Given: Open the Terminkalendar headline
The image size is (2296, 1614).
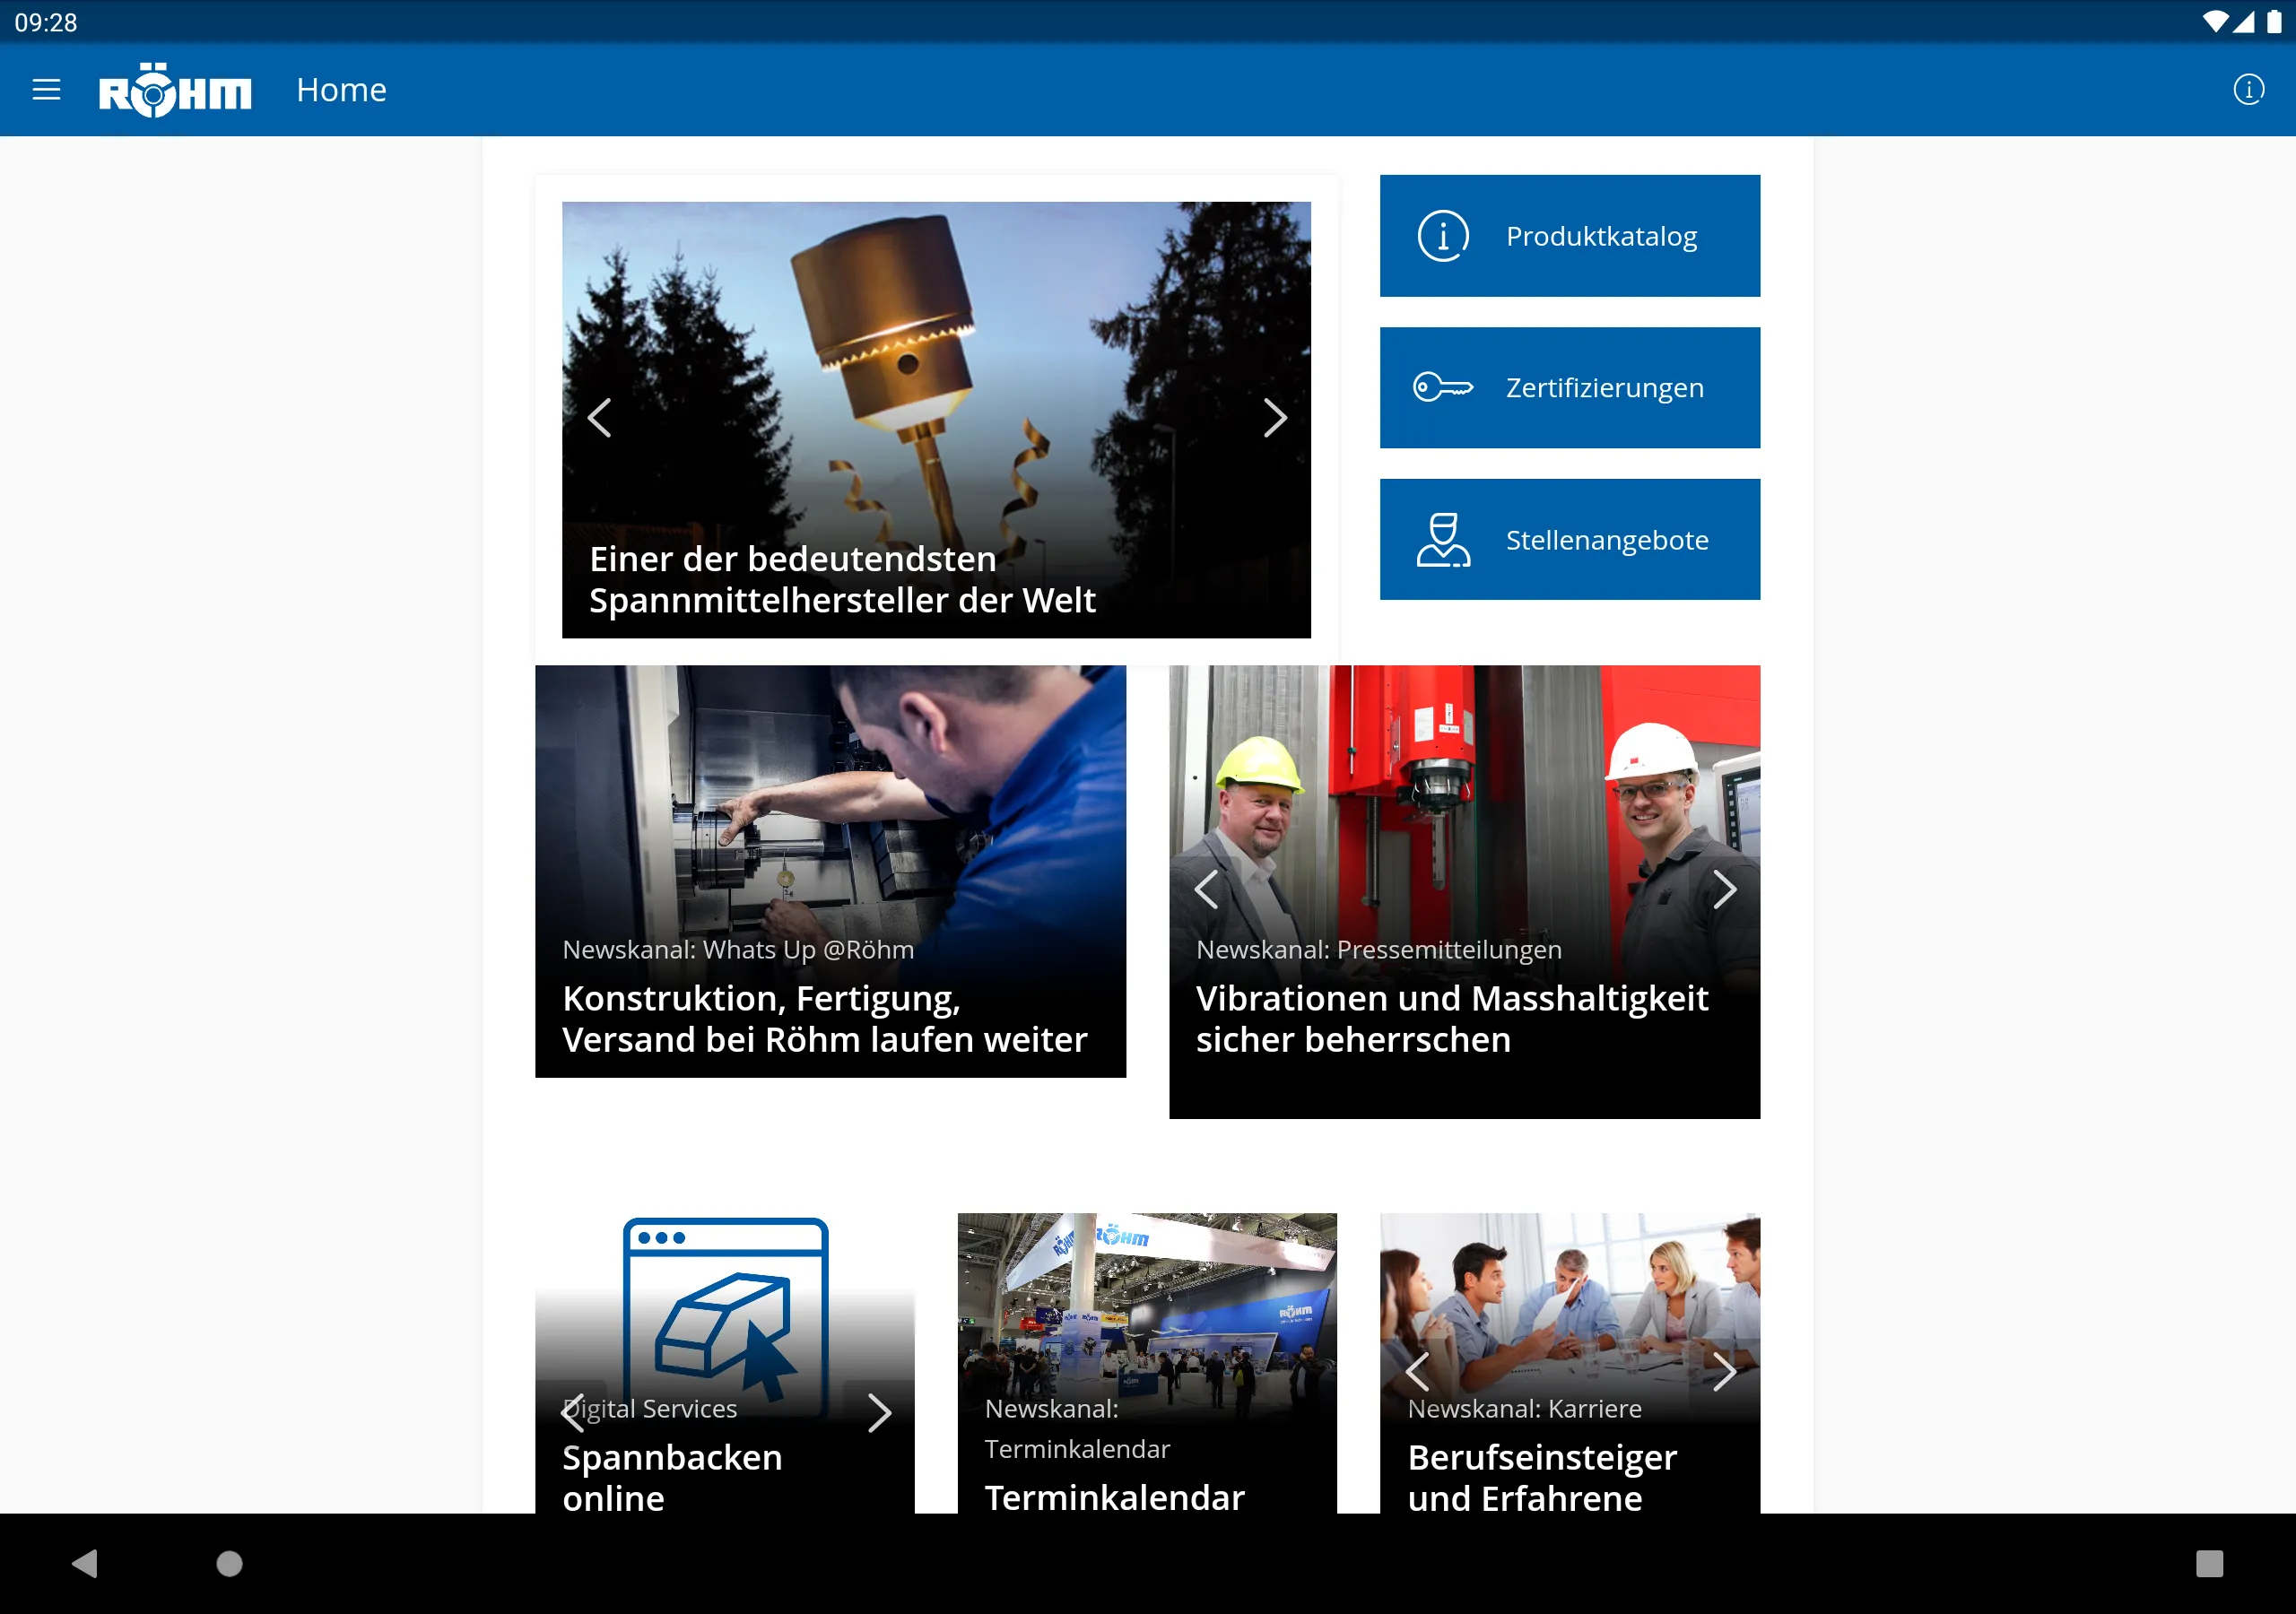Looking at the screenshot, I should (1115, 1497).
